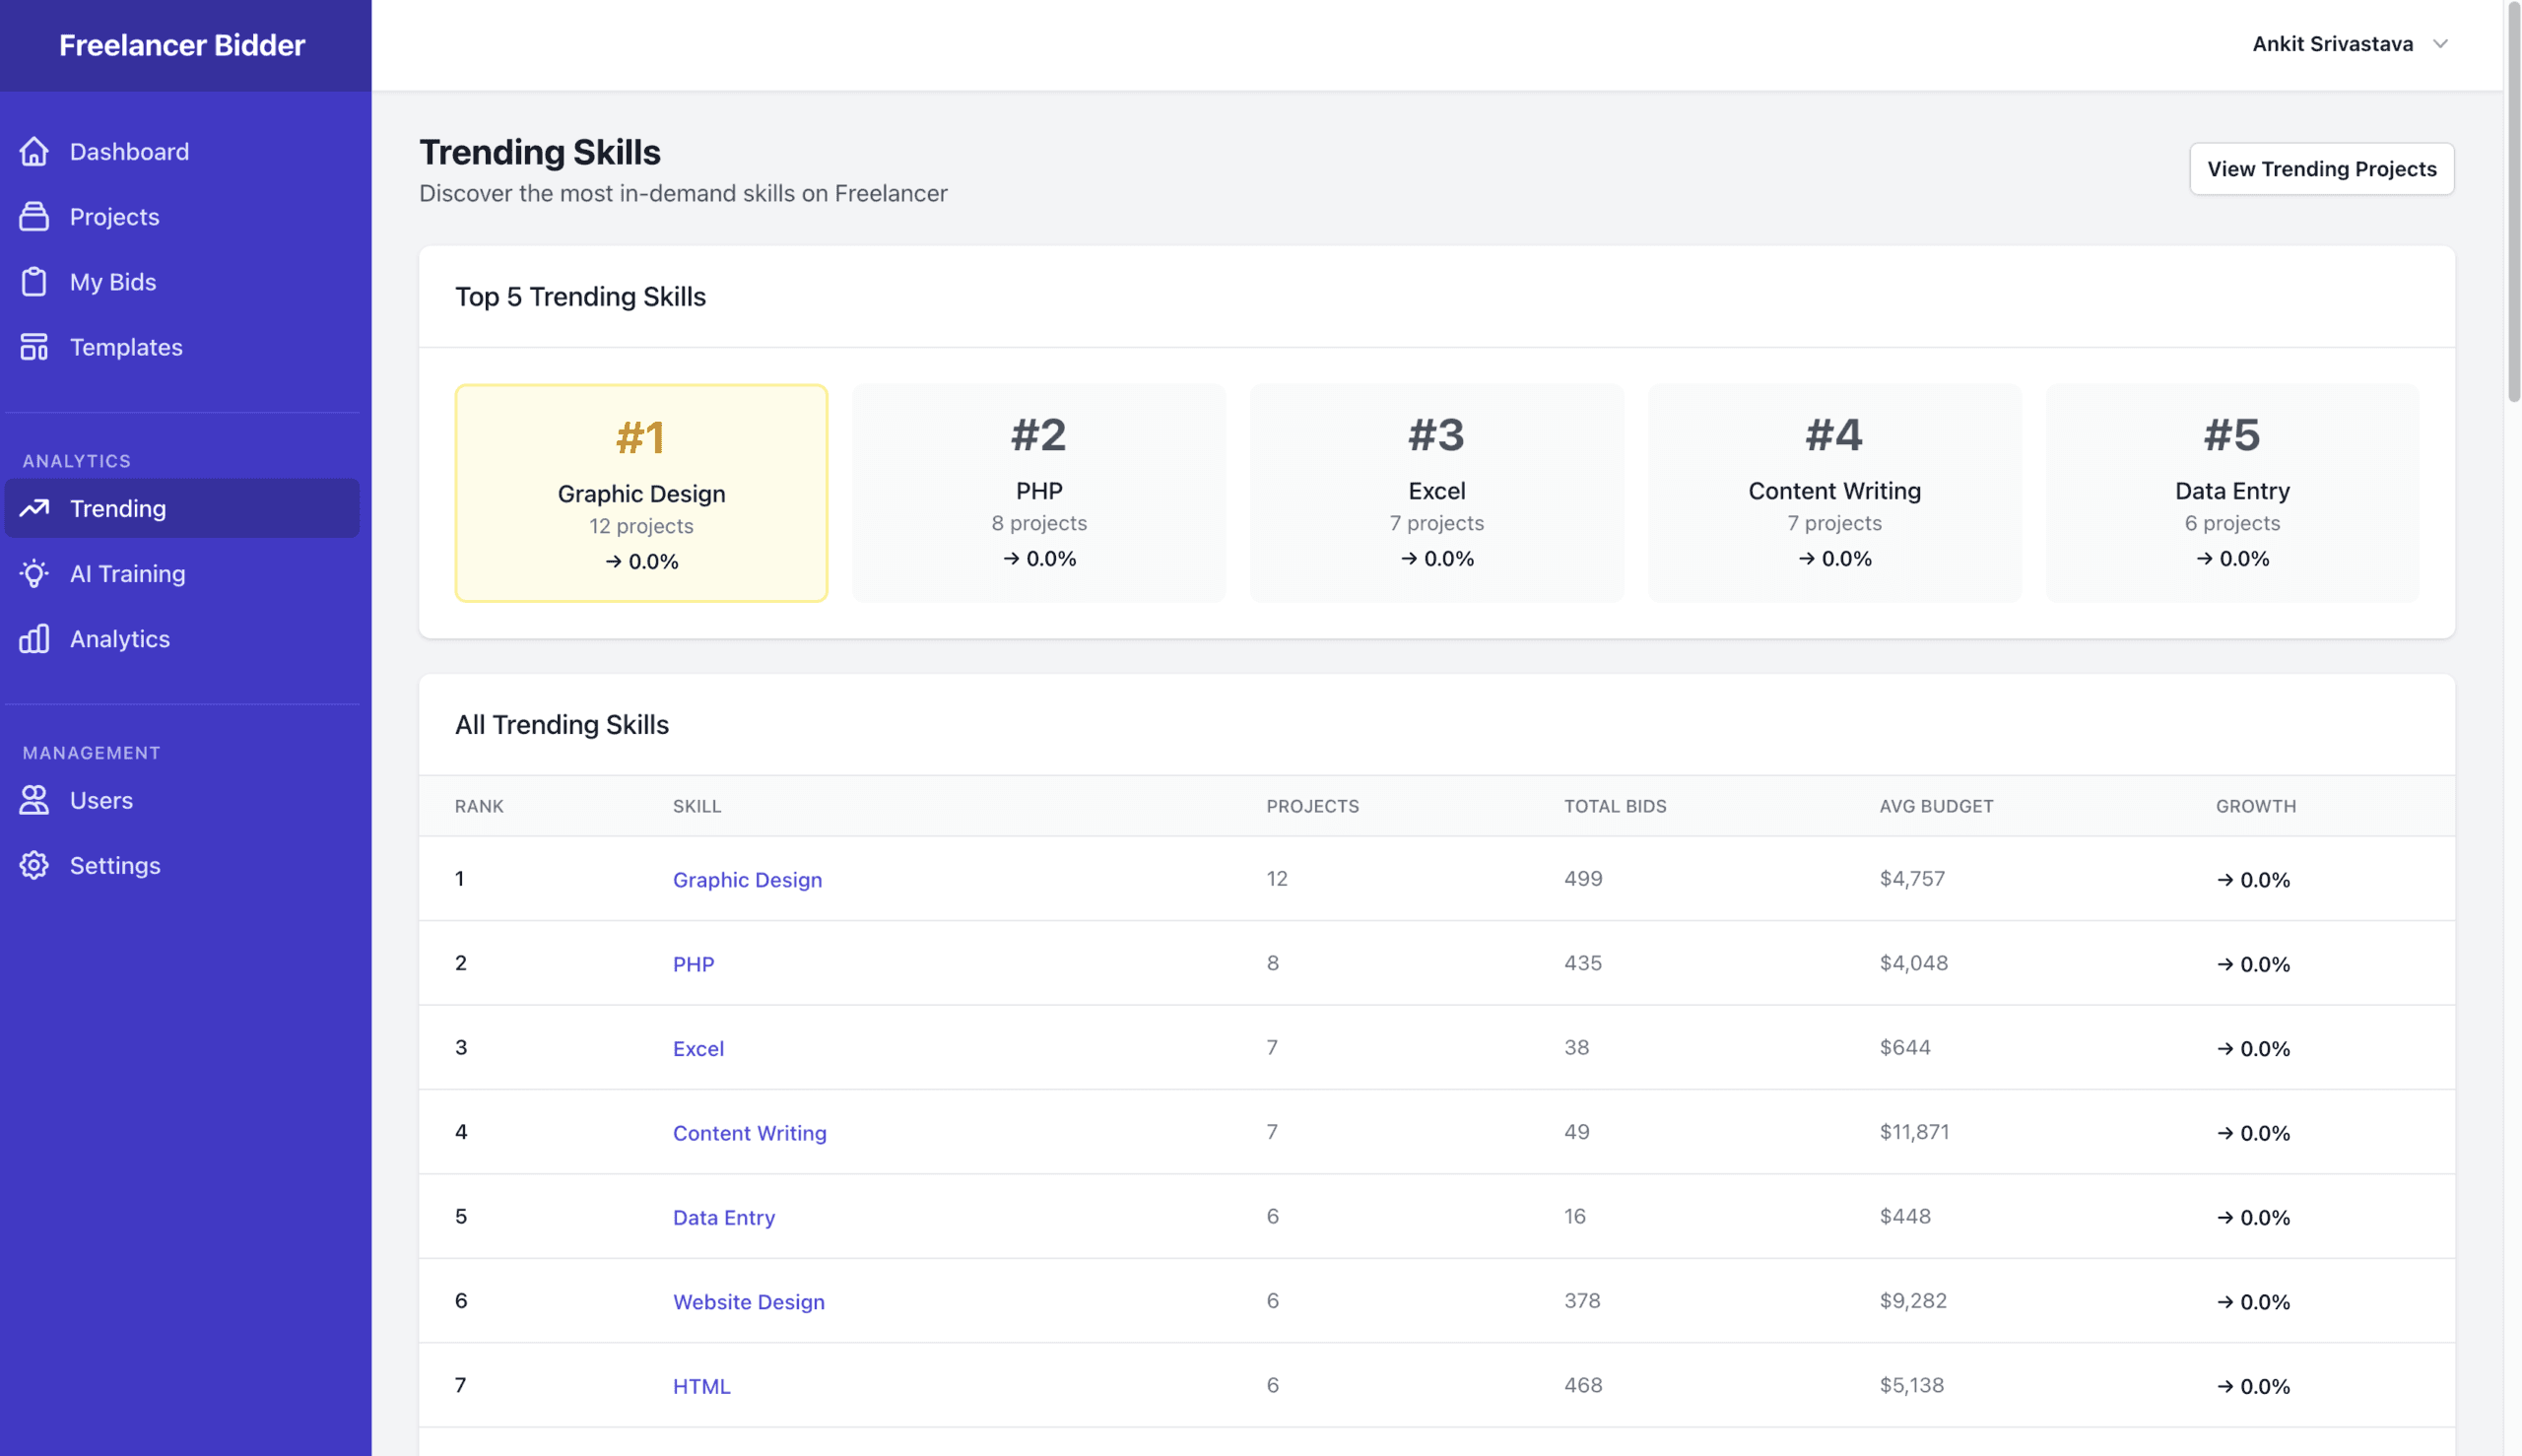Click the Settings gear icon
The height and width of the screenshot is (1456, 2522).
point(34,865)
